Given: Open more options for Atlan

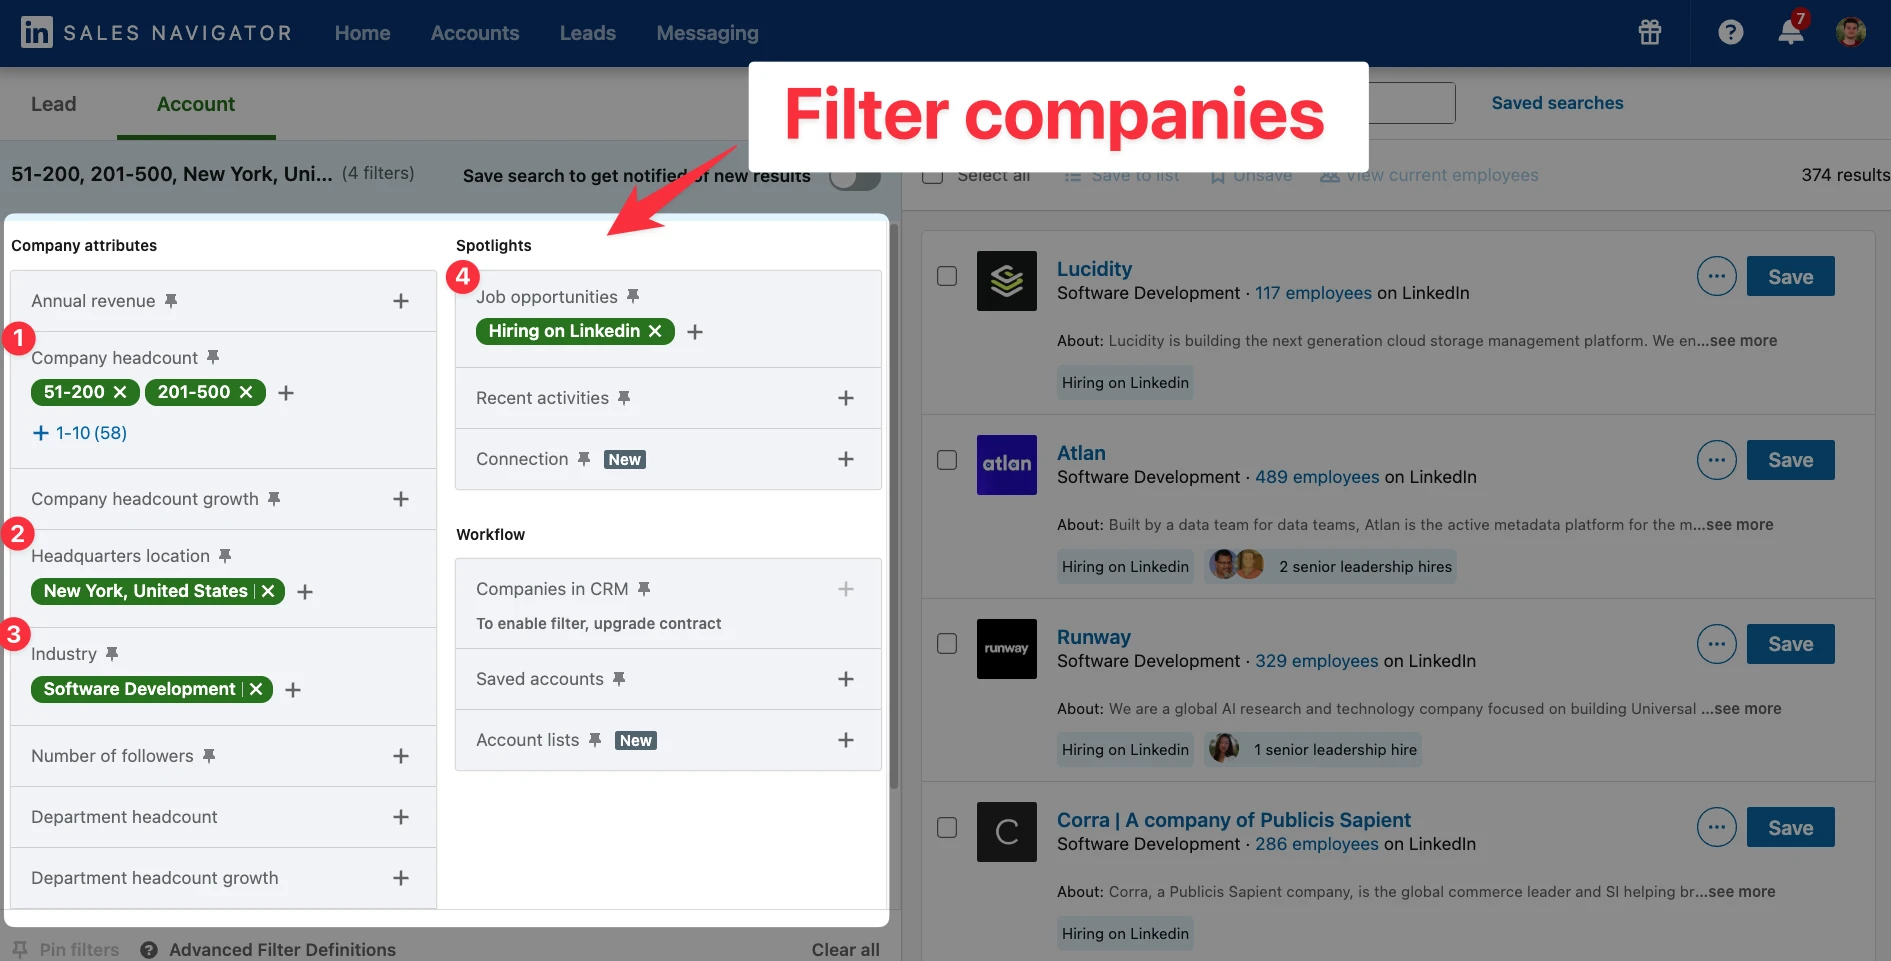Looking at the screenshot, I should (1717, 460).
